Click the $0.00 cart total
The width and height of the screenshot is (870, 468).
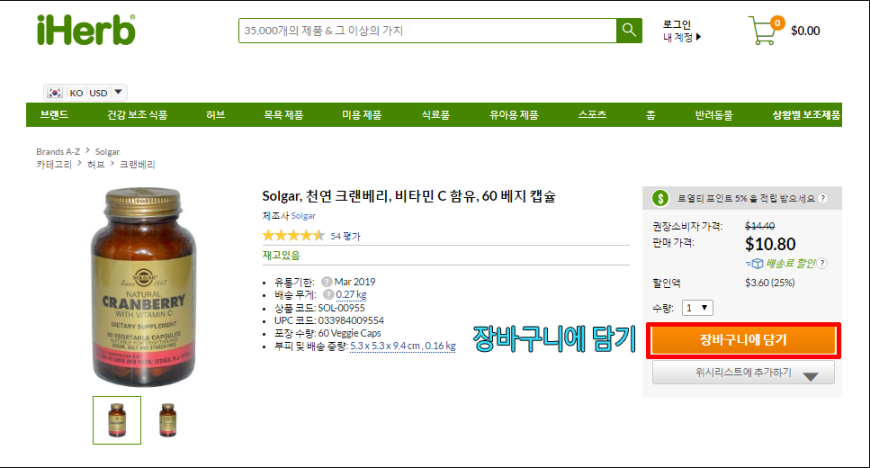click(806, 31)
